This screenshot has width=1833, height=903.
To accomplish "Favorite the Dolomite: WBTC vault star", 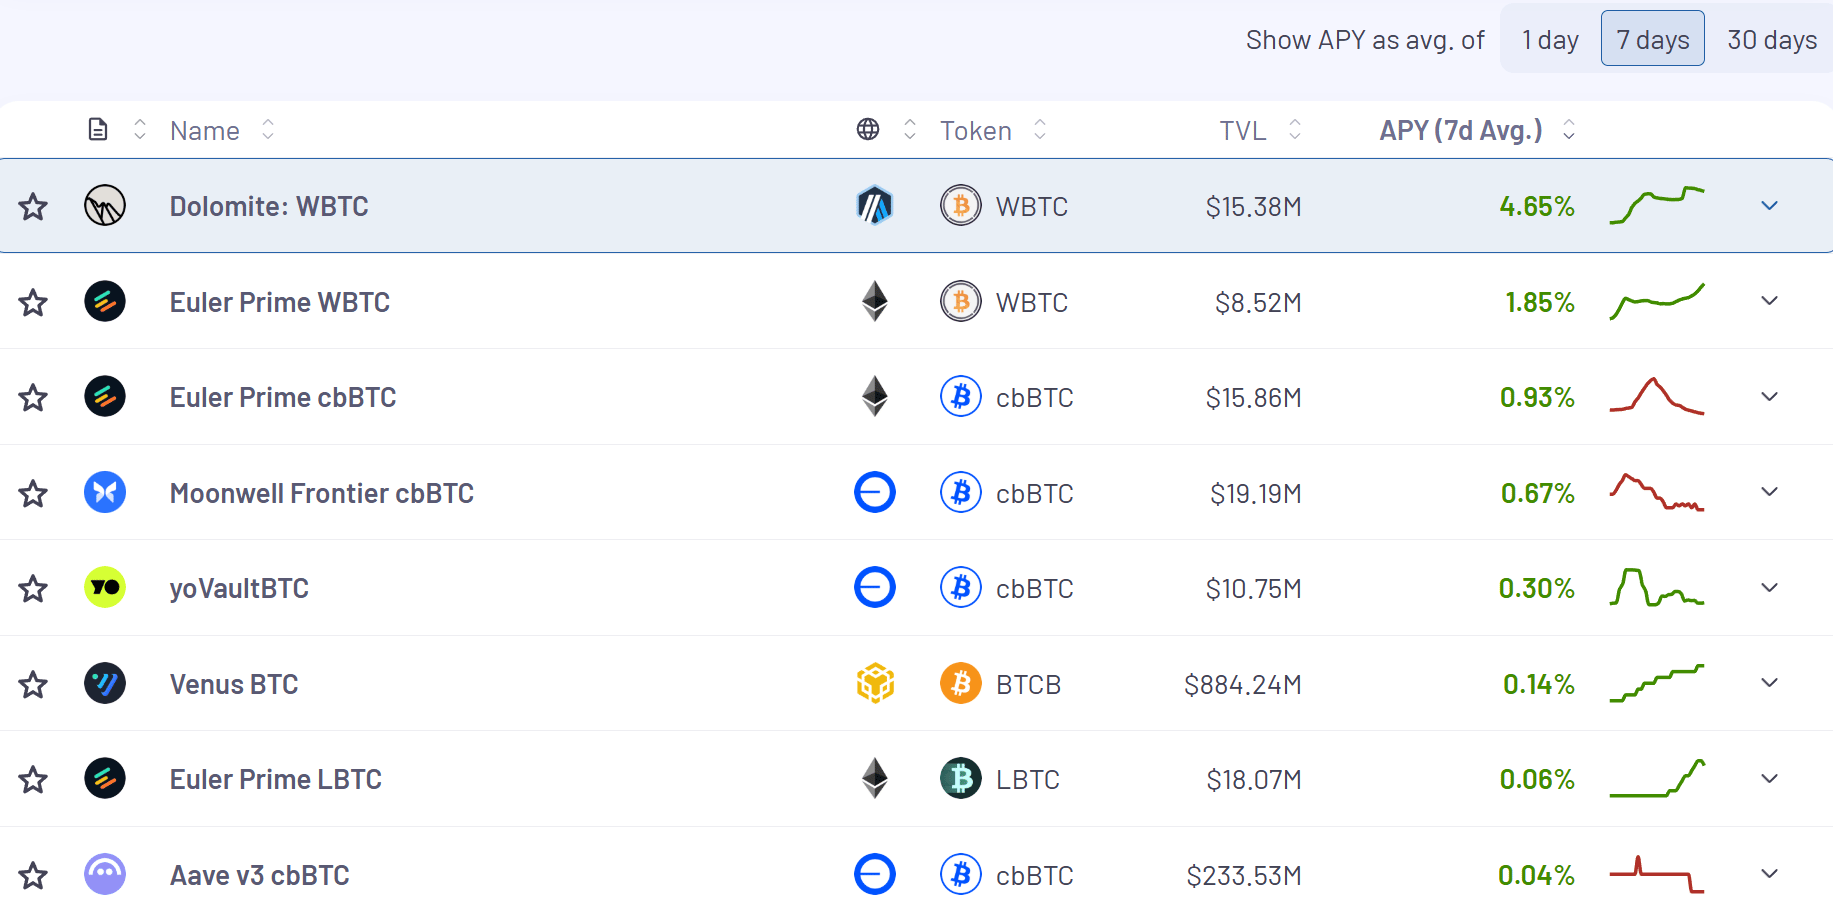I will point(33,207).
